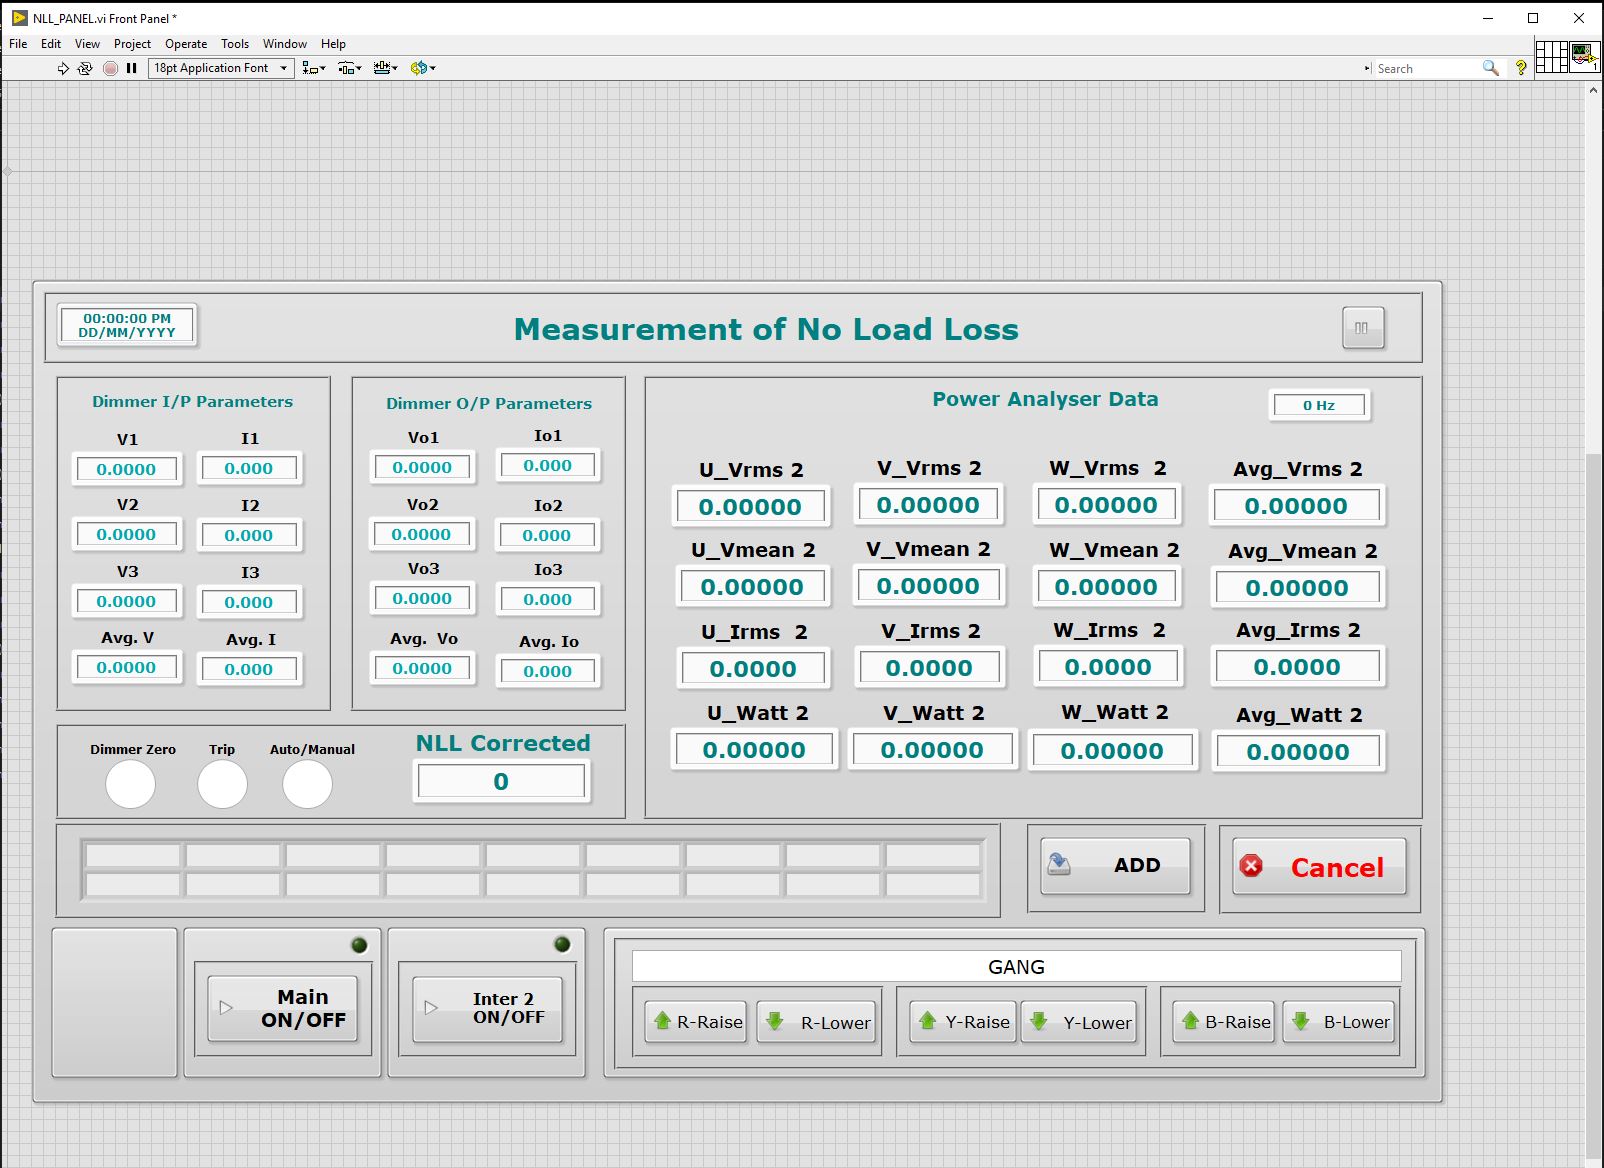This screenshot has width=1604, height=1168.
Task: Maximize the LabVIEW window
Action: tap(1533, 18)
